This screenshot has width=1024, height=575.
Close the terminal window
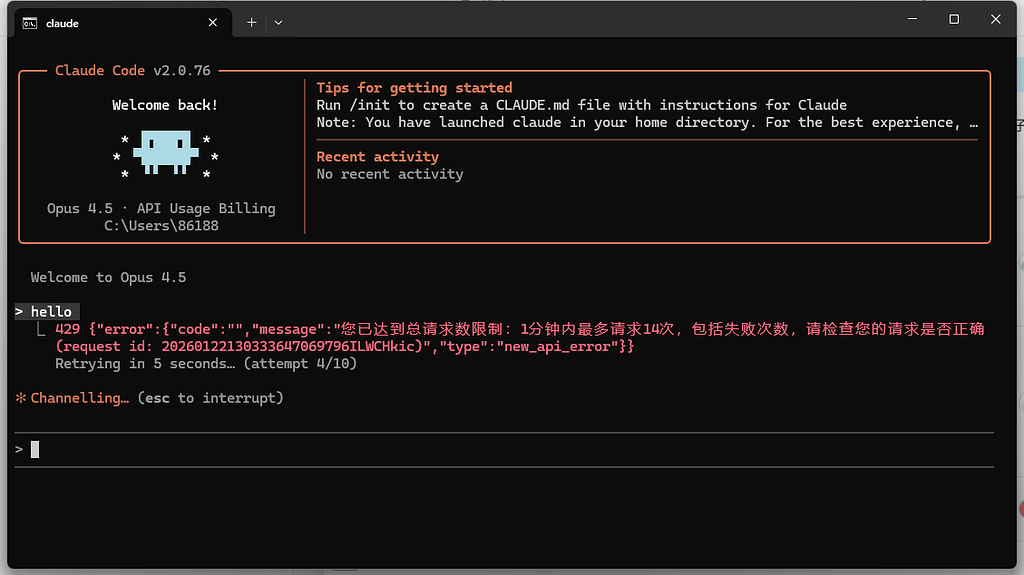(x=995, y=19)
